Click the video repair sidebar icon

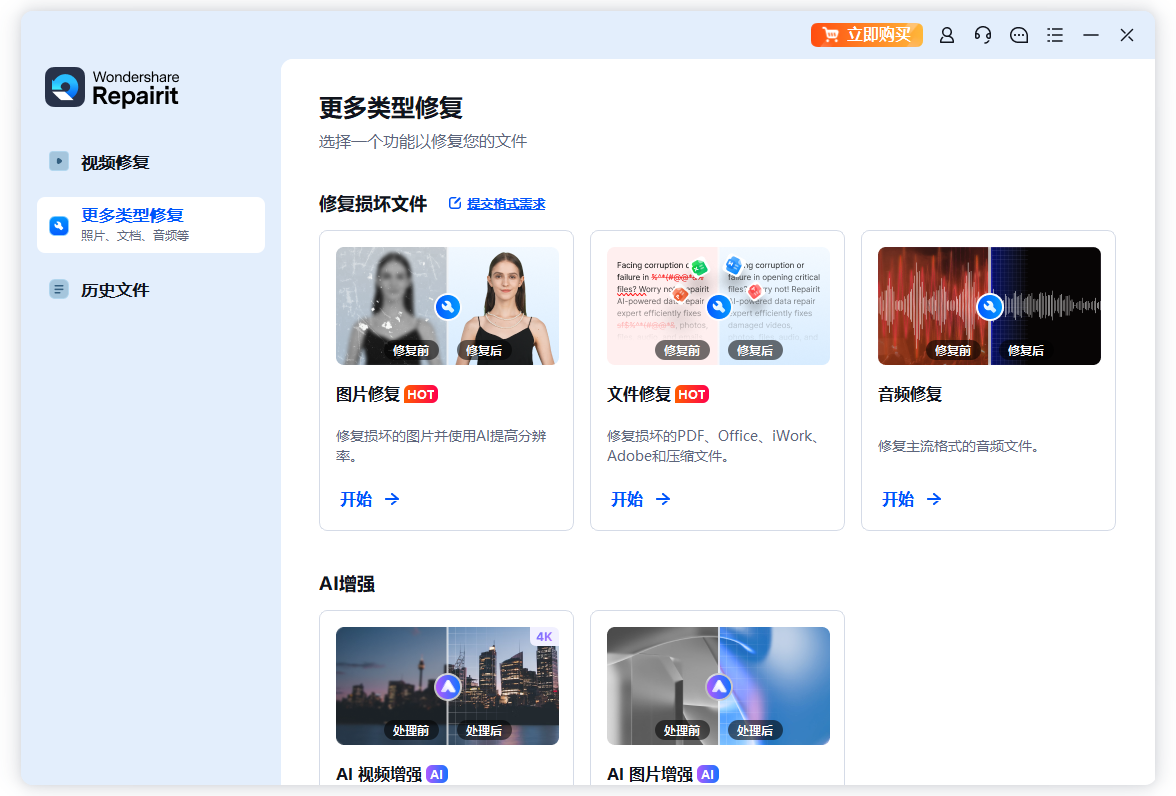click(x=59, y=161)
